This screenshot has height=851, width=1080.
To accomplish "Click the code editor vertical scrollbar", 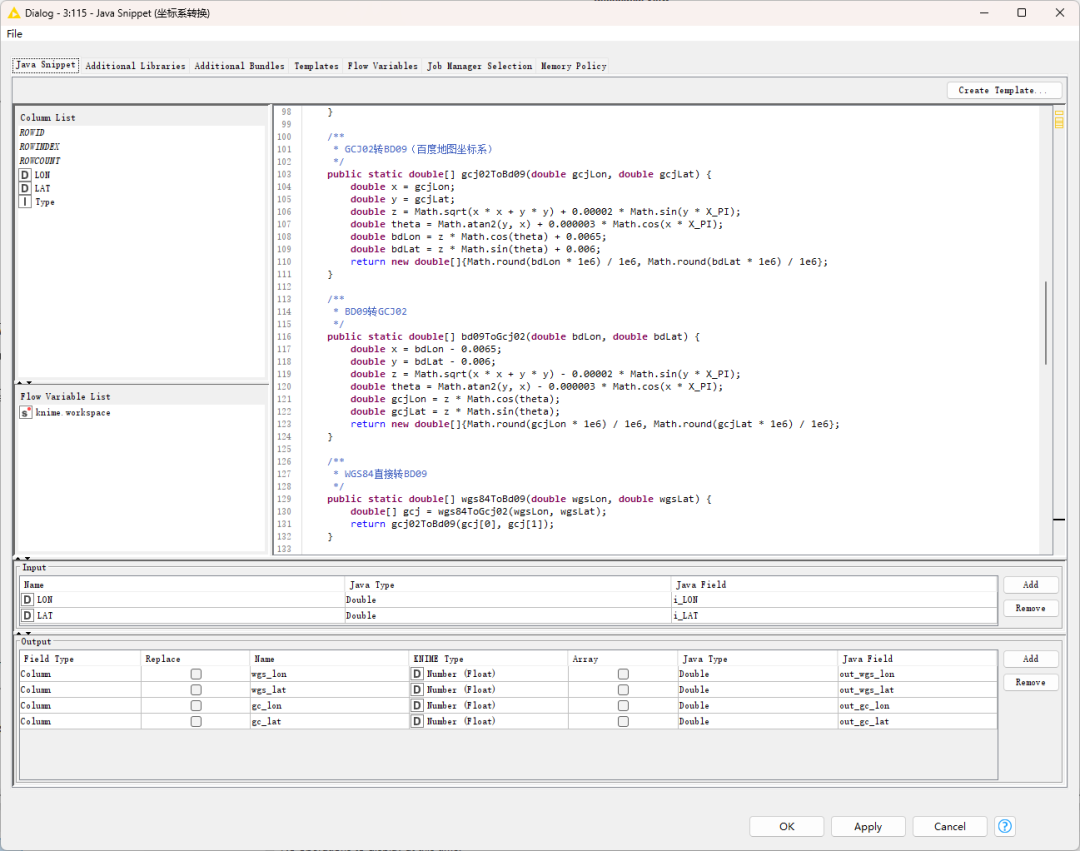I will [x=1046, y=322].
